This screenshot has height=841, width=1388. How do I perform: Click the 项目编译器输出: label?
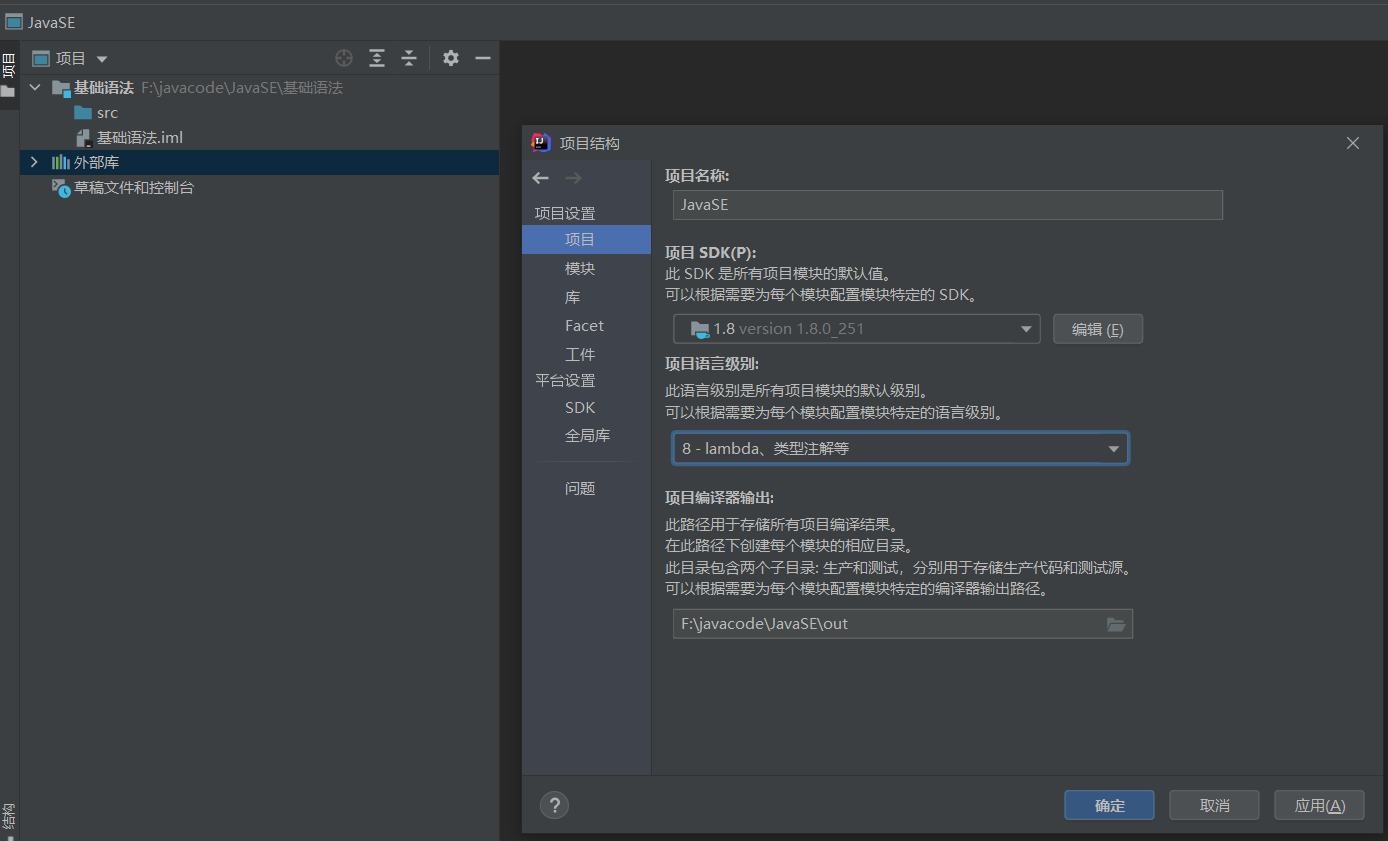pos(719,498)
